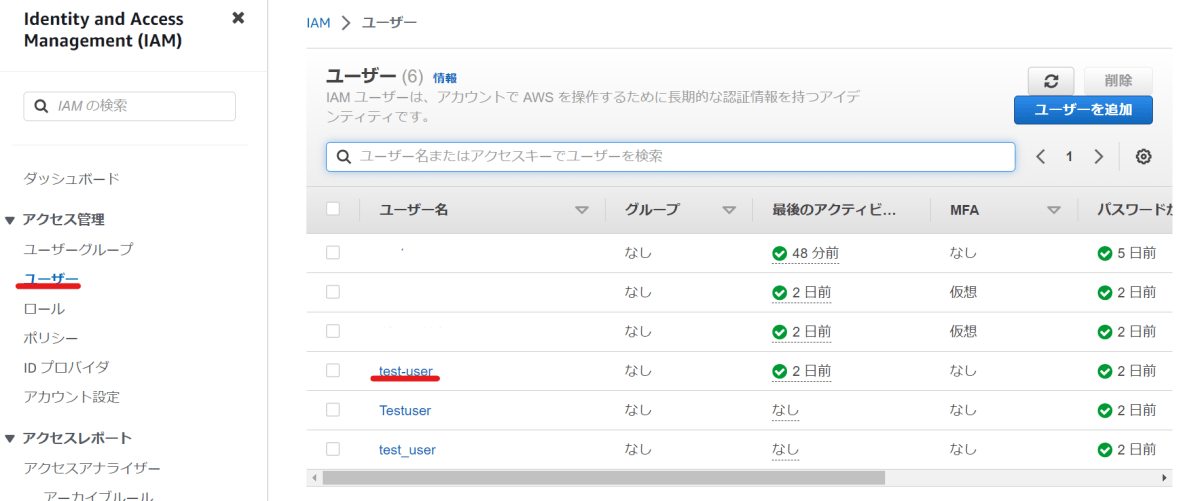
Task: Click test_user's なし last activity cell
Action: pyautogui.click(x=785, y=450)
